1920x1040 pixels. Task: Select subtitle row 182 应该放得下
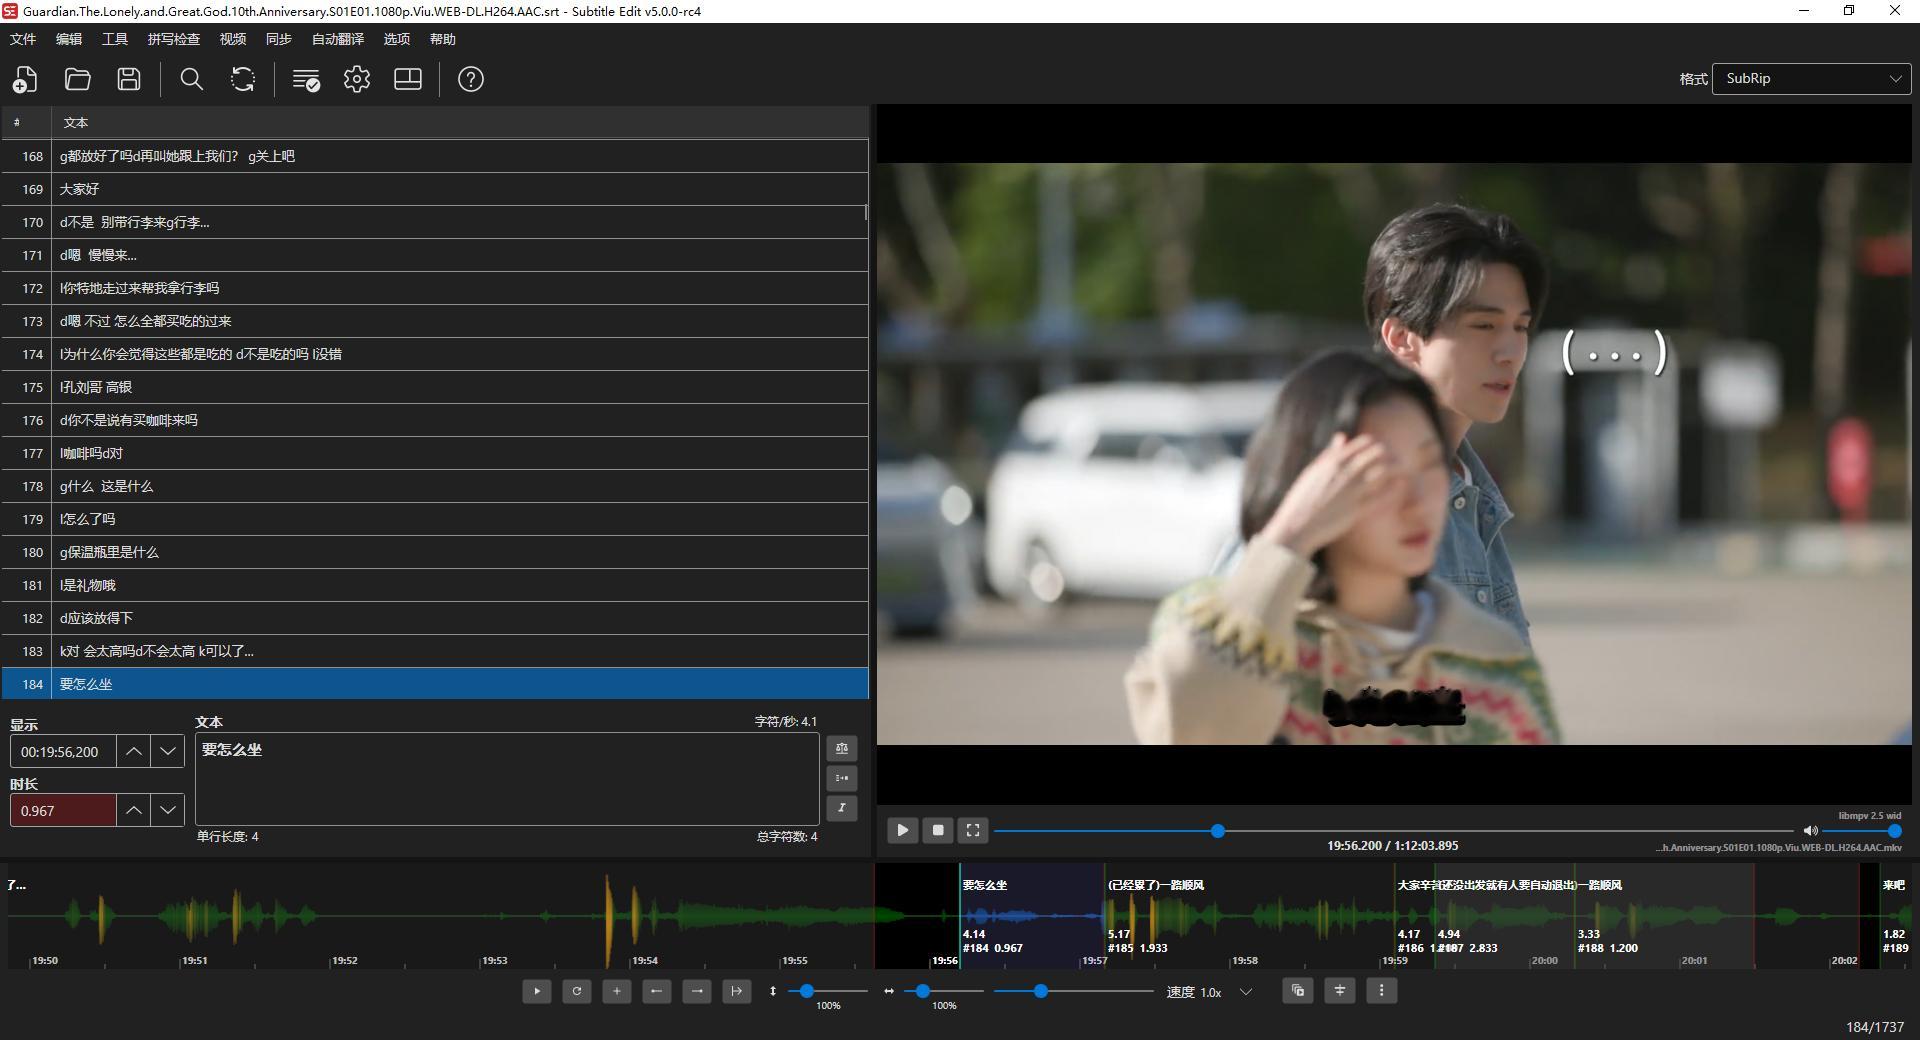click(x=435, y=618)
